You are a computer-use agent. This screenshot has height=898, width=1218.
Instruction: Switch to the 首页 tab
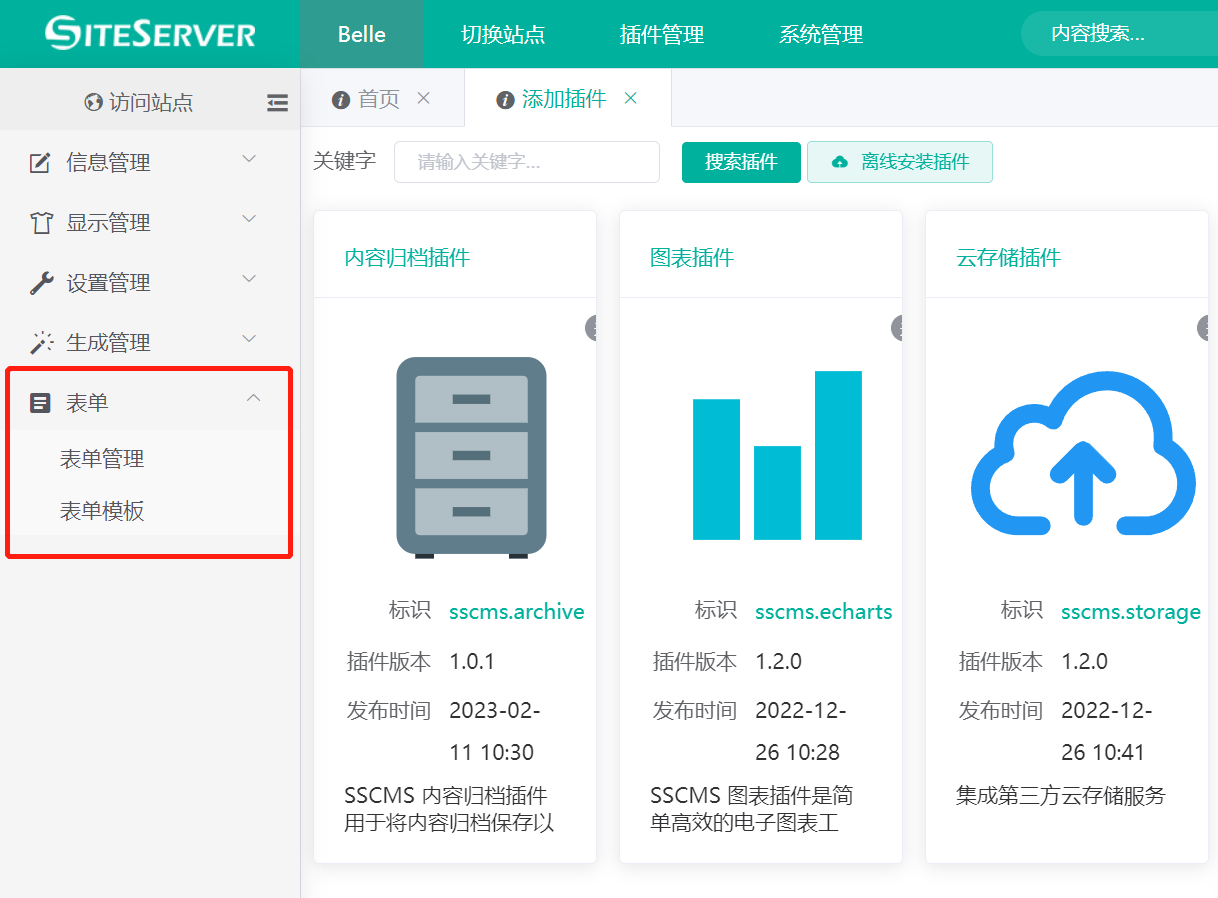click(x=378, y=99)
